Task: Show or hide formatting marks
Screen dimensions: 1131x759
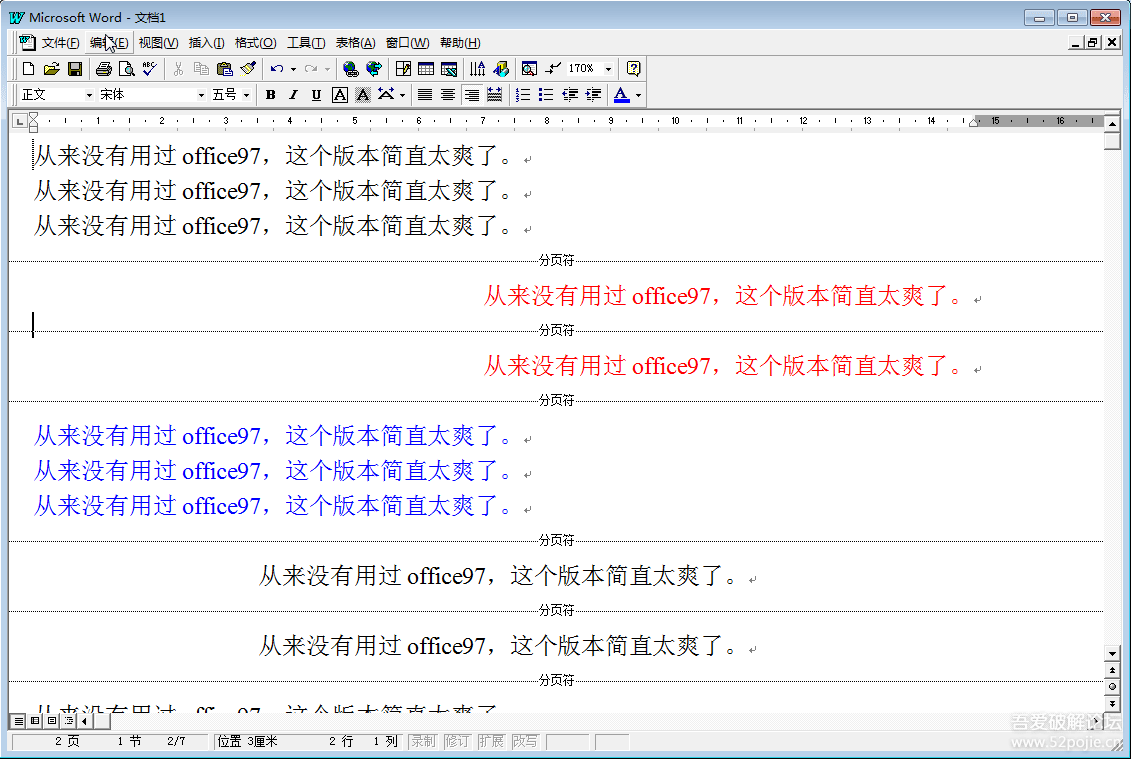Action: (553, 69)
